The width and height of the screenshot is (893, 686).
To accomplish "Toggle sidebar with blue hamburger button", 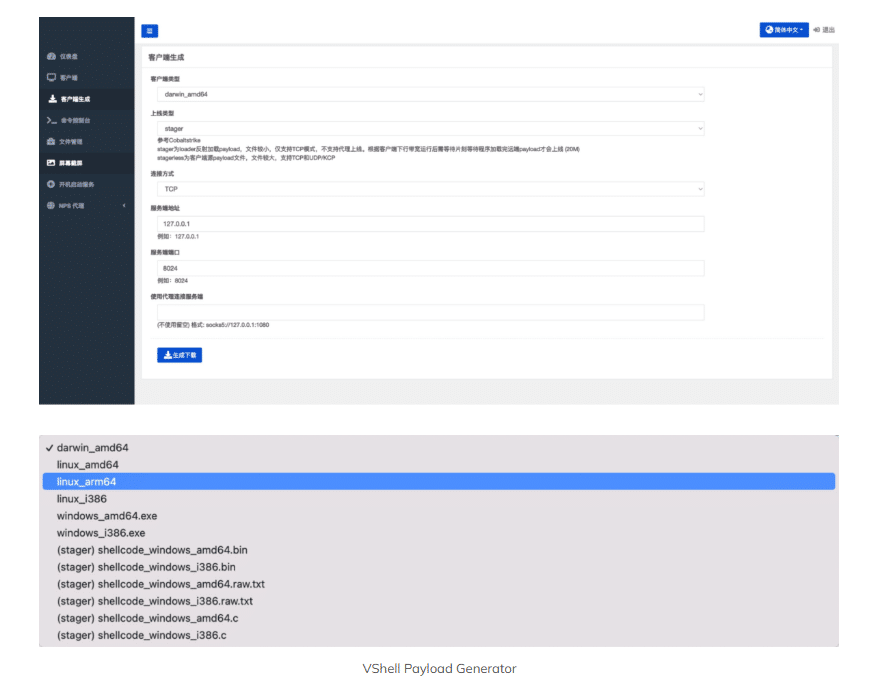I will pyautogui.click(x=150, y=31).
